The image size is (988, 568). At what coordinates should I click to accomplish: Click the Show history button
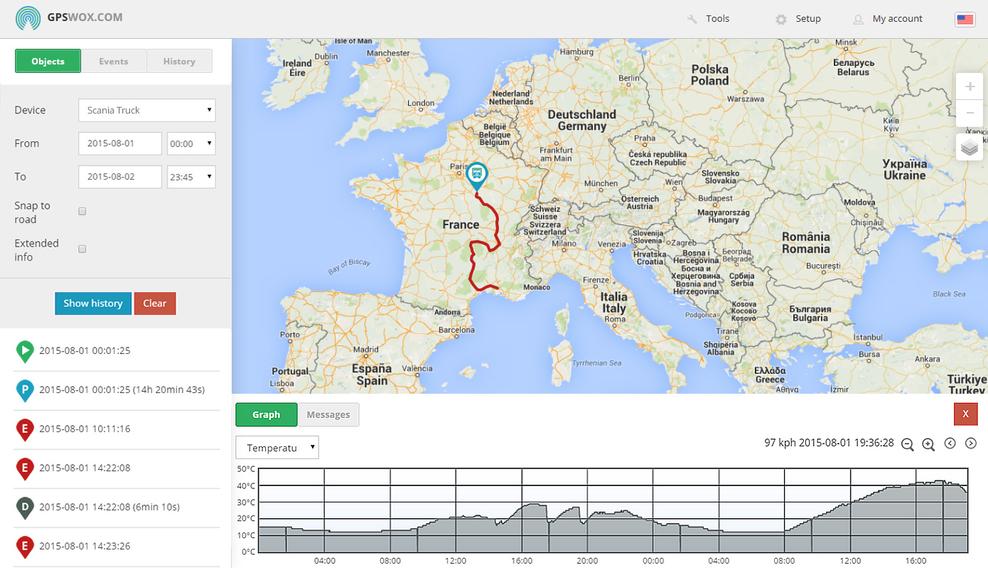coord(93,303)
